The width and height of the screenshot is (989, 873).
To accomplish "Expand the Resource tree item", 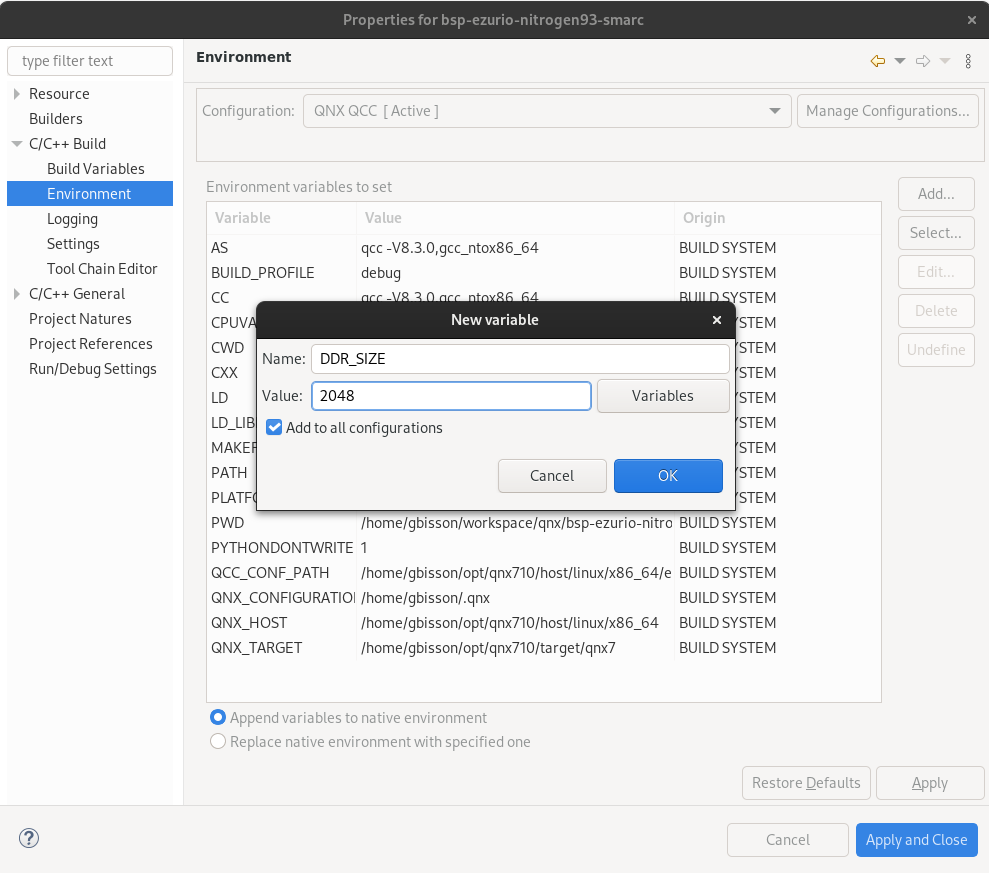I will click(16, 93).
